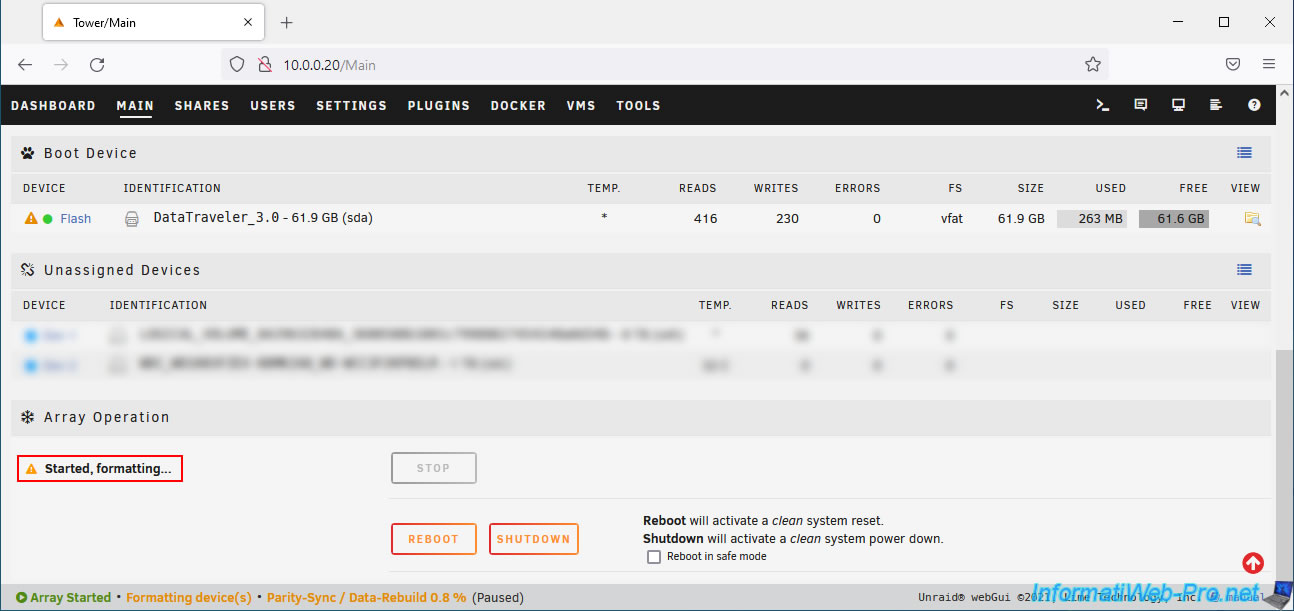Enable Reboot in safe mode checkbox

click(654, 557)
